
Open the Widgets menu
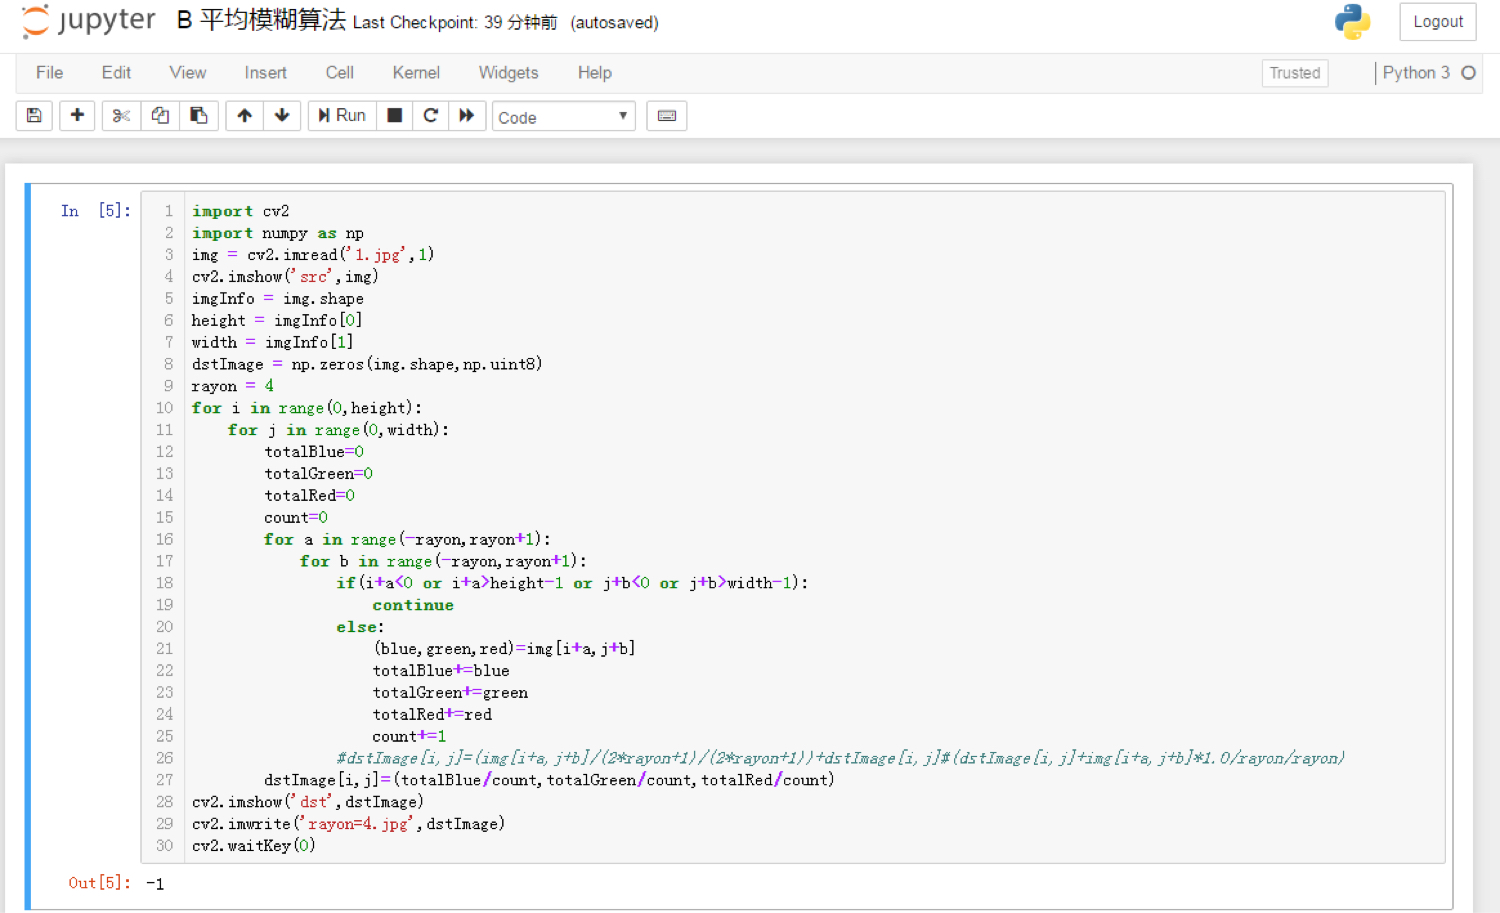click(x=508, y=73)
